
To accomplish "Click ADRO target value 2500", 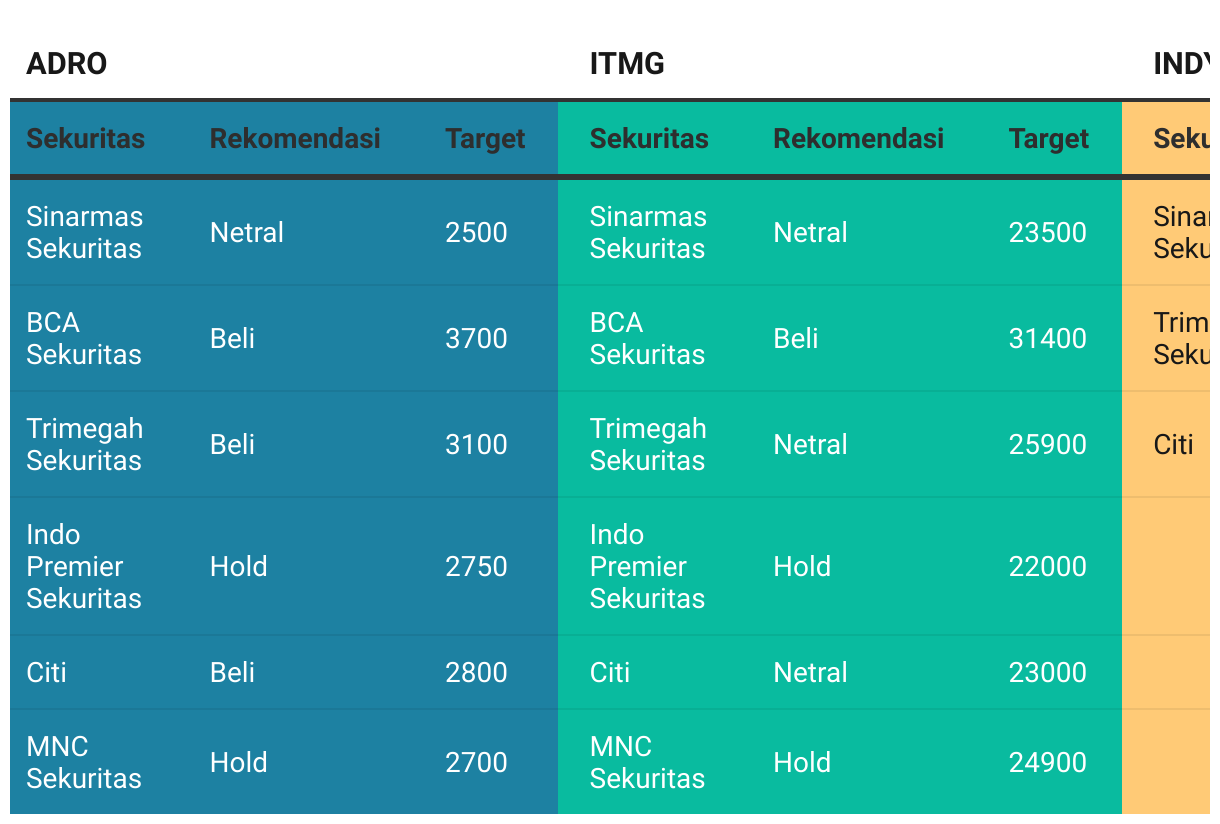I will point(476,232).
